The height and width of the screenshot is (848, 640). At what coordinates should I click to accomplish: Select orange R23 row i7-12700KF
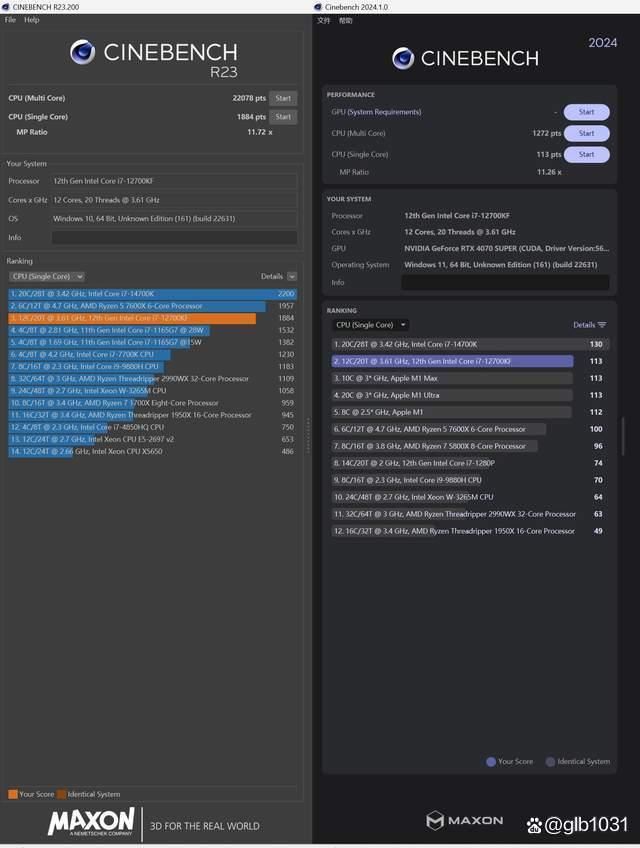[153, 318]
